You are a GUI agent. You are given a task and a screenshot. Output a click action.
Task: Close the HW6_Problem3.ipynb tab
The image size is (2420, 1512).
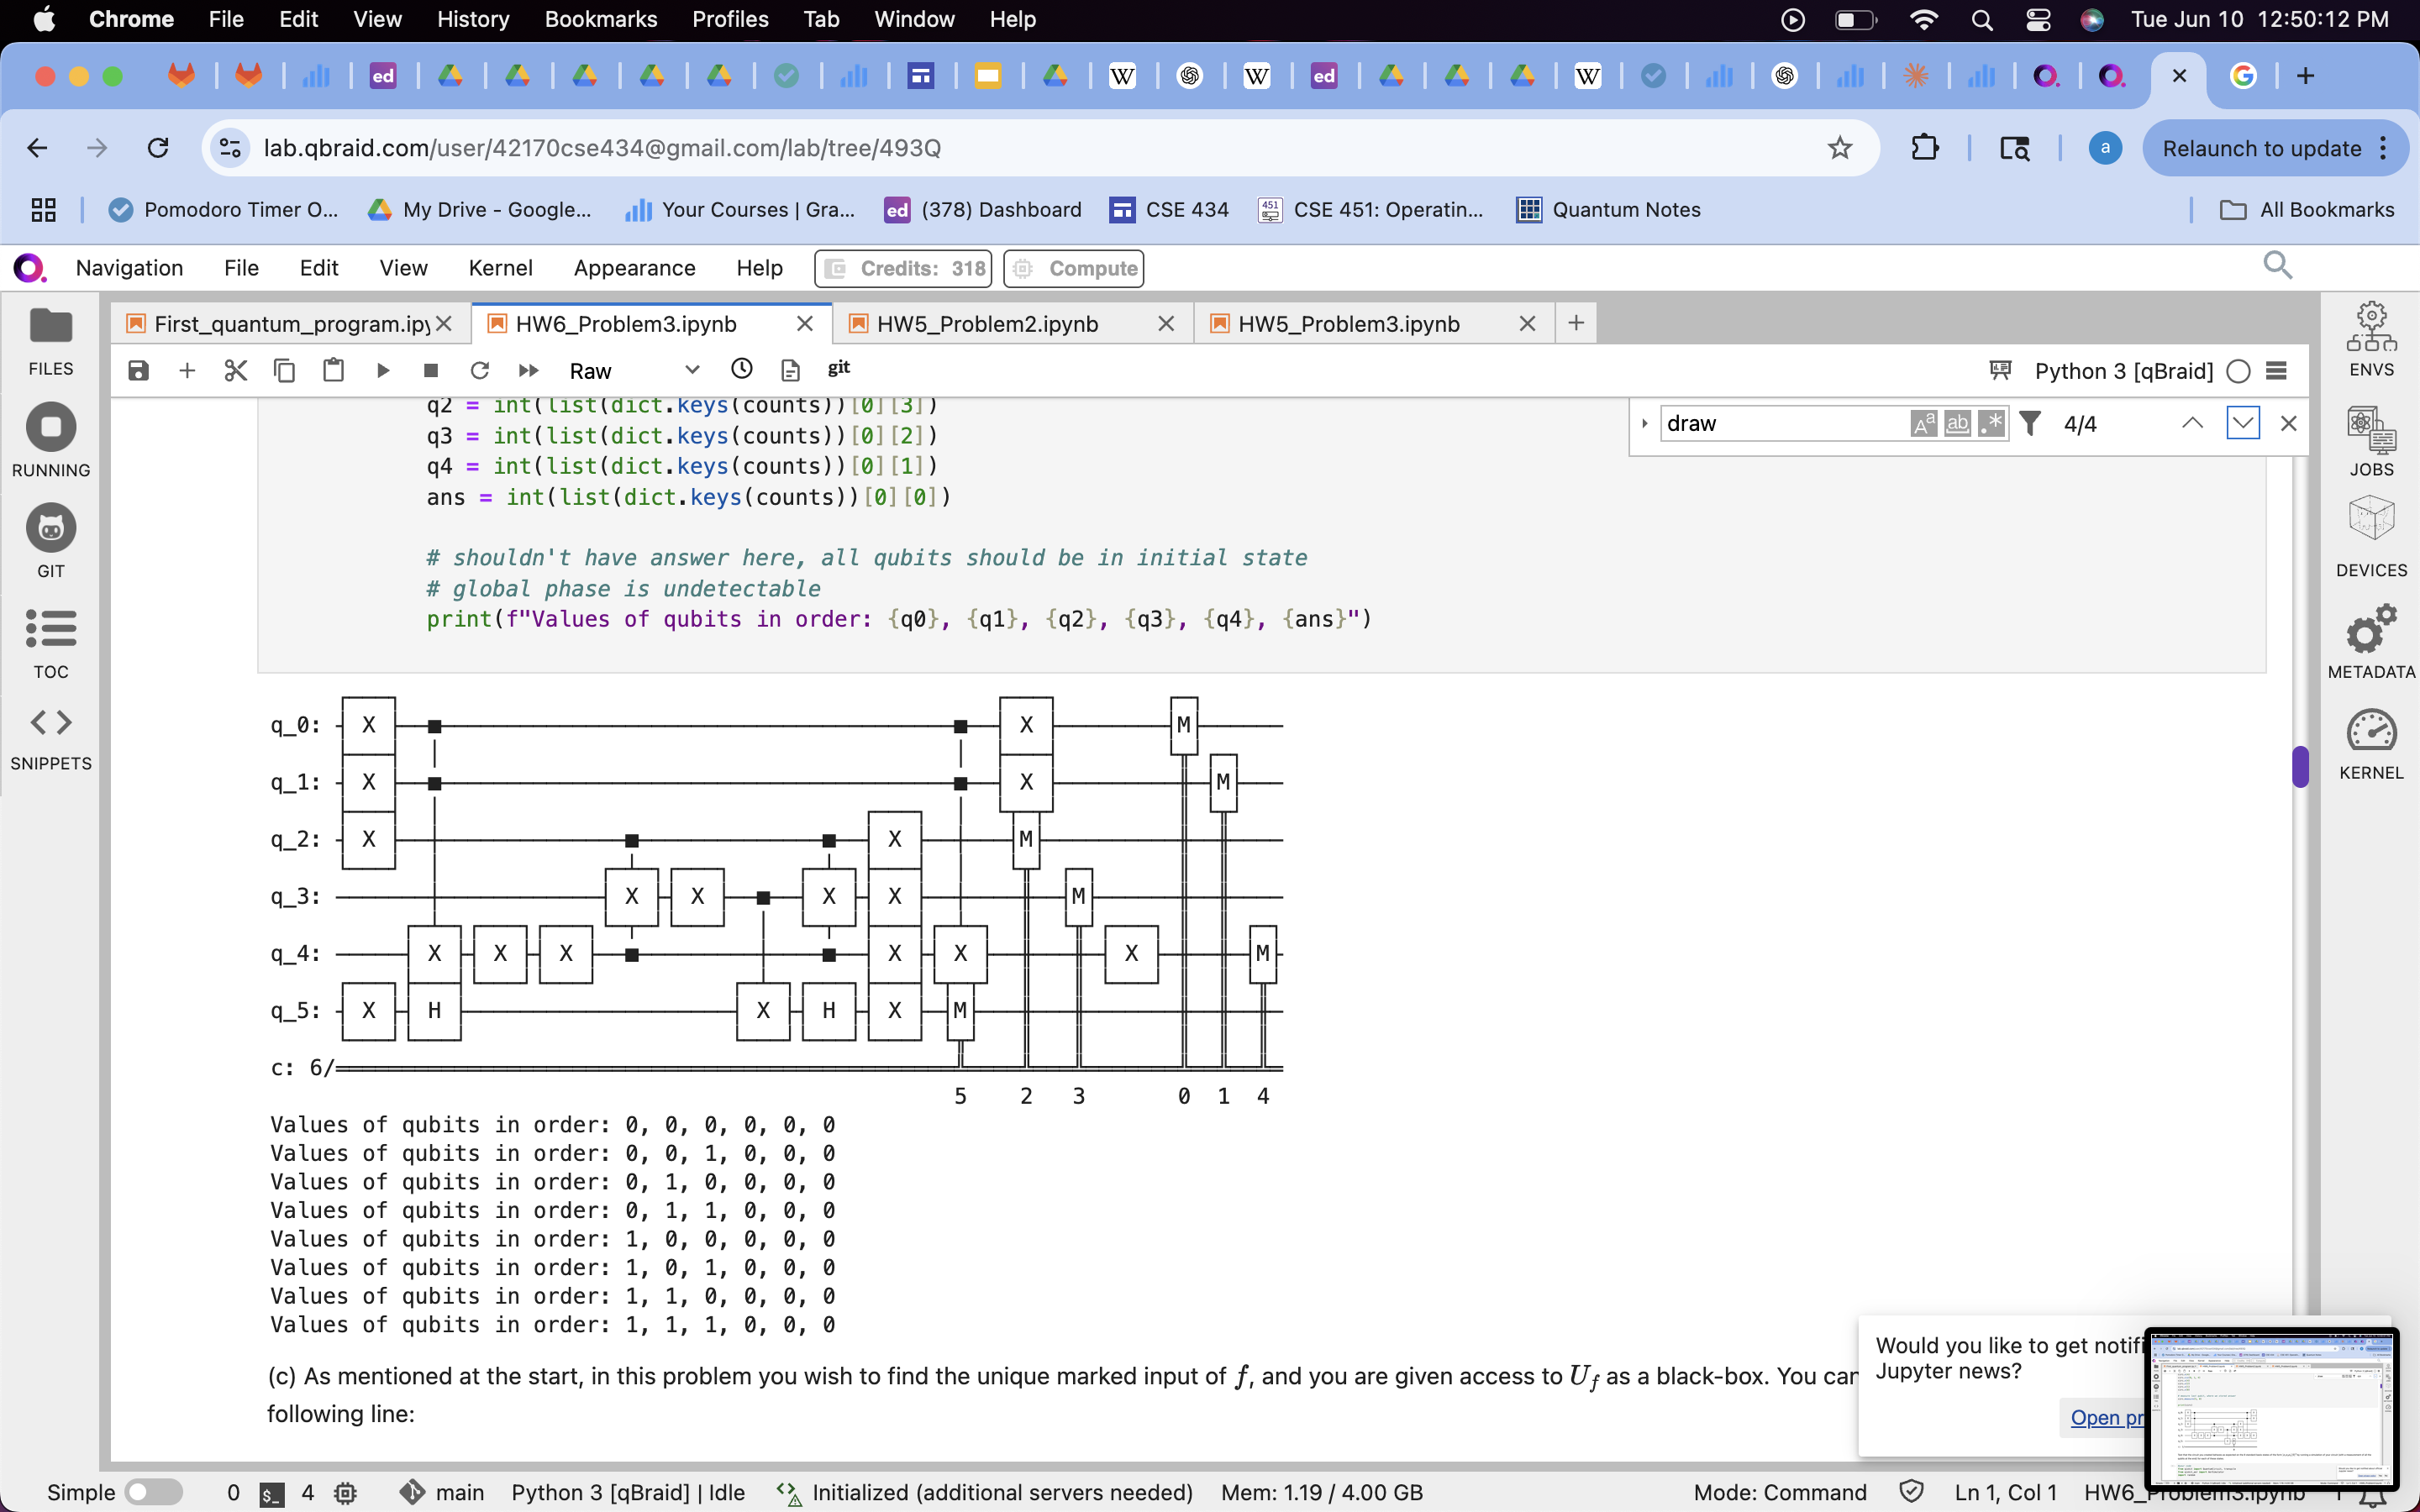804,323
